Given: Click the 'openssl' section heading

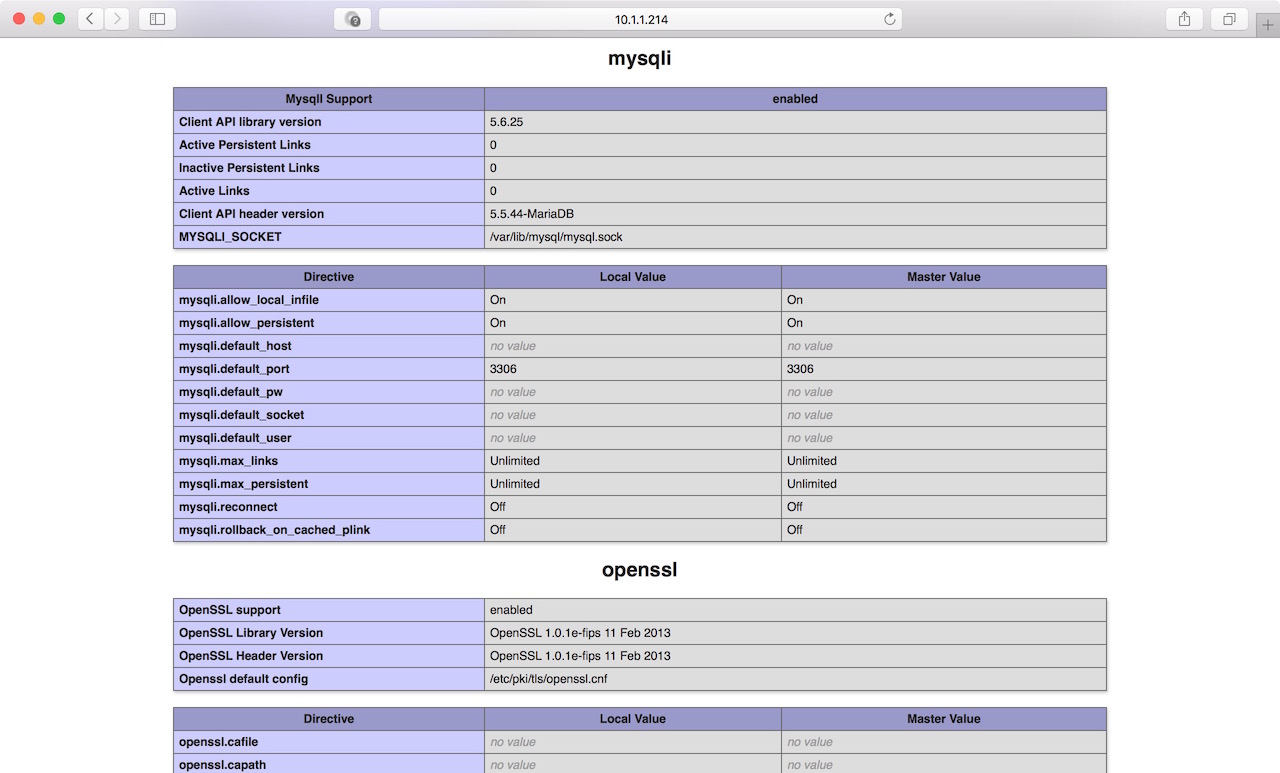Looking at the screenshot, I should [x=640, y=570].
